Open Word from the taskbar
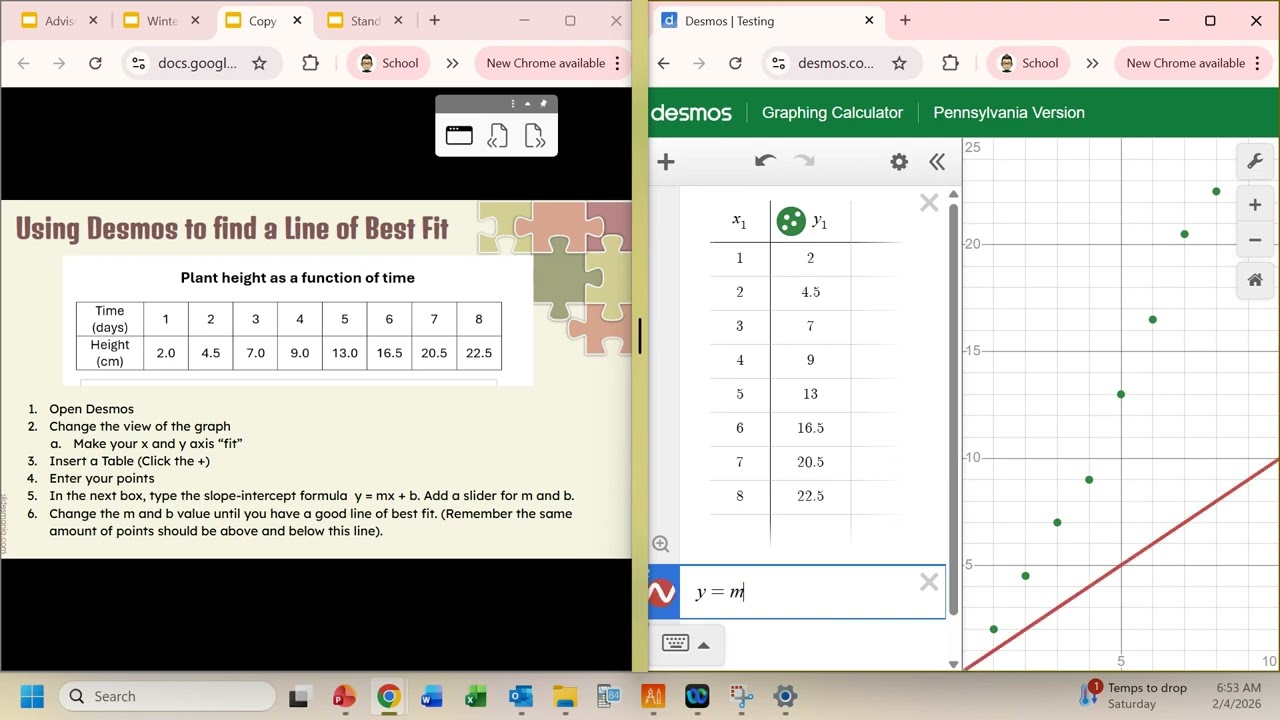This screenshot has width=1280, height=720. coord(432,696)
